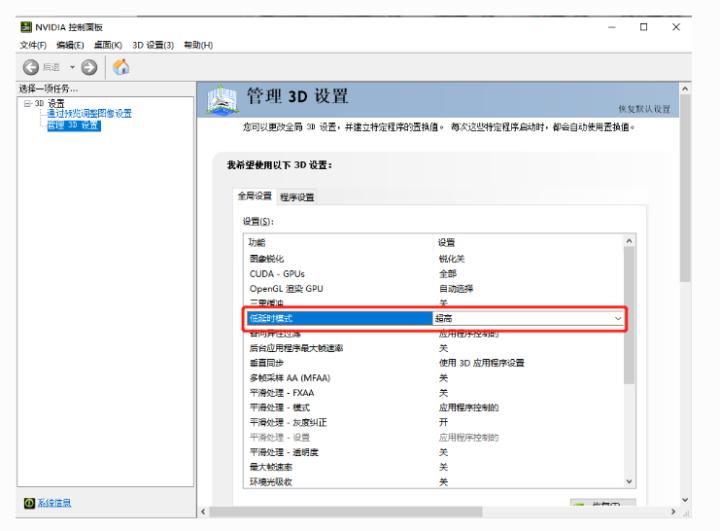Click the 功能 column header
This screenshot has height=531, width=720.
pos(257,243)
